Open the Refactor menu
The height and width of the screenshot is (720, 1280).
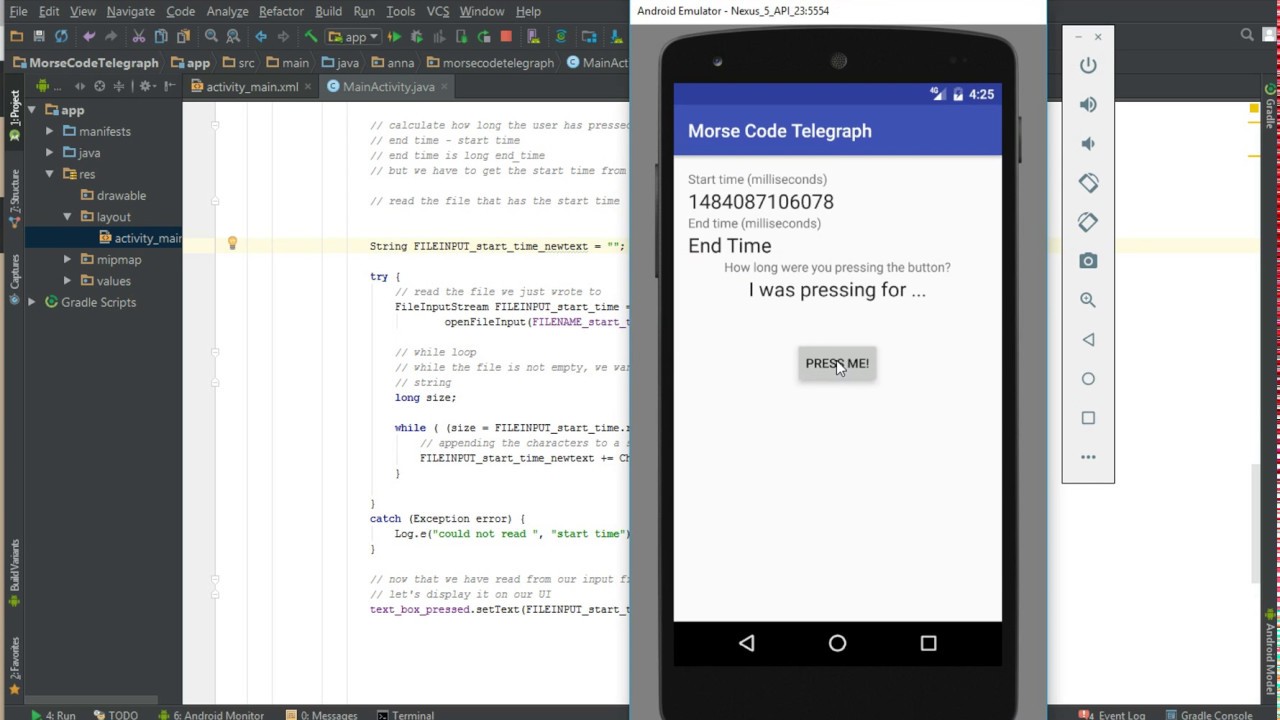281,11
